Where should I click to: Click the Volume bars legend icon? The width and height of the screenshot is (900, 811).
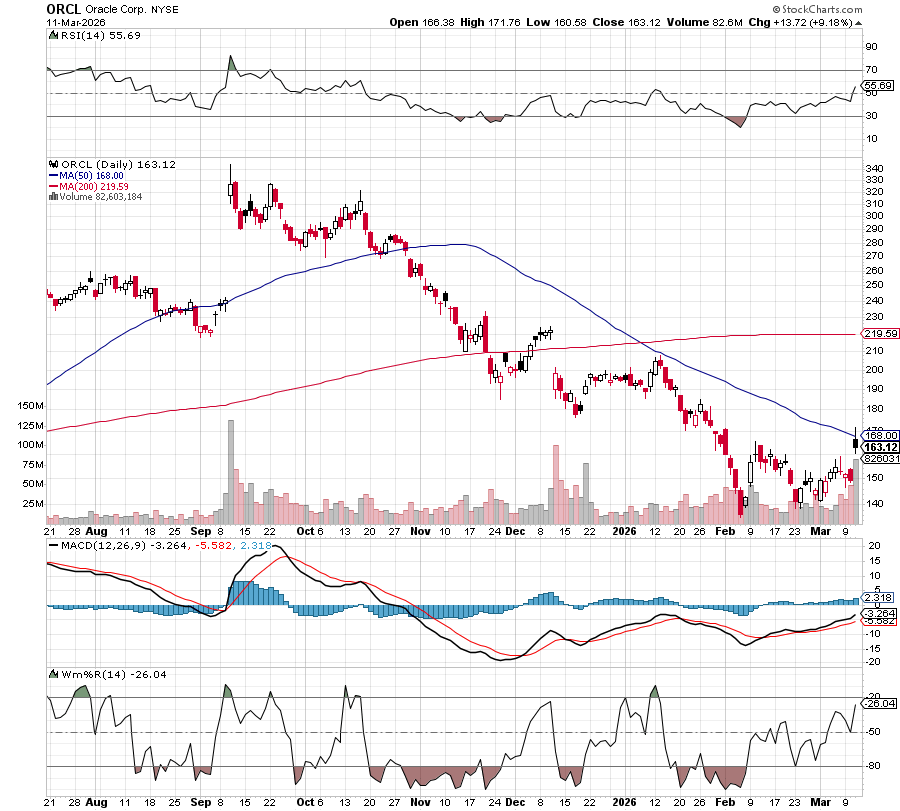tap(53, 197)
